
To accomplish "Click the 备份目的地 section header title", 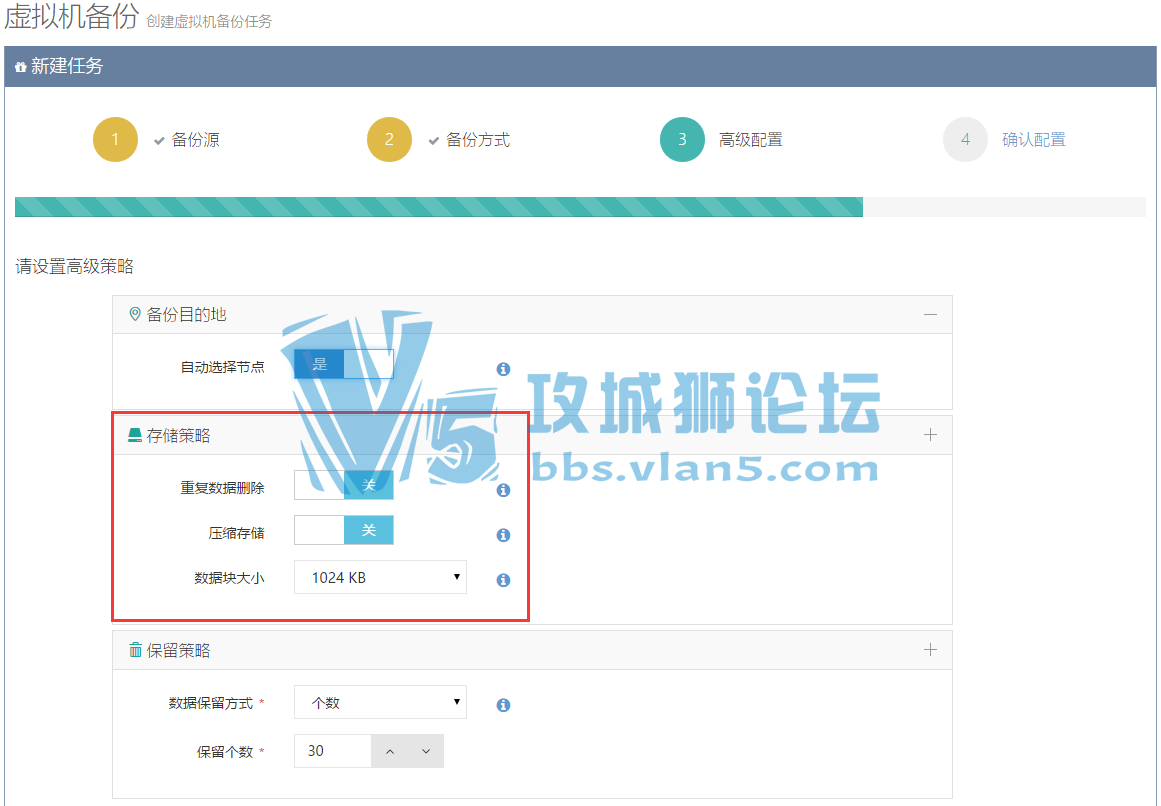I will 187,315.
